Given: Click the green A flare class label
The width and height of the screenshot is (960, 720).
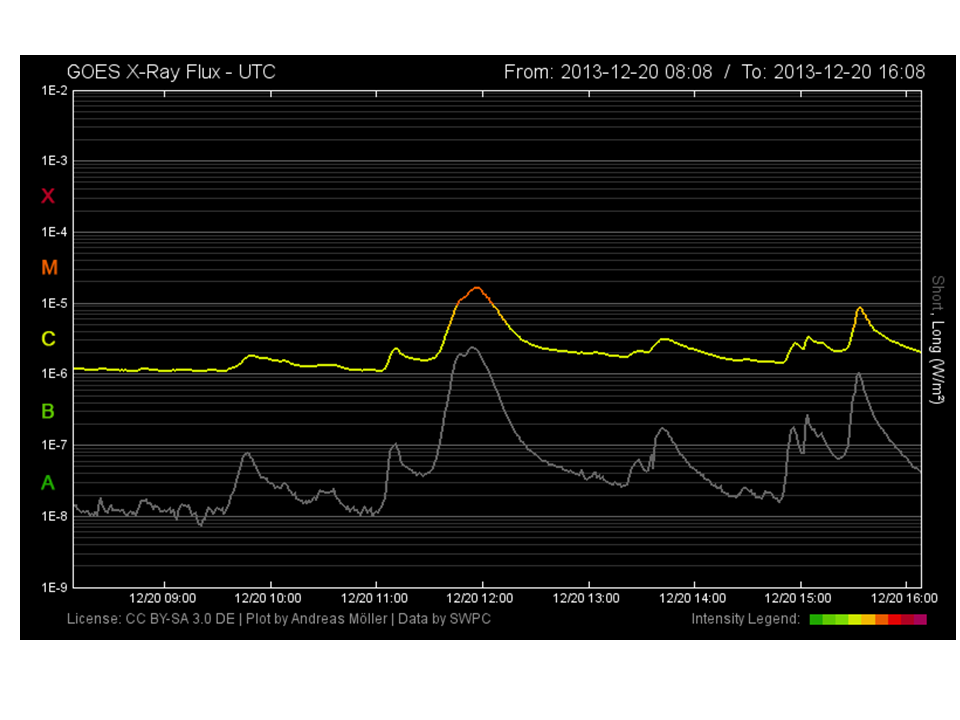Looking at the screenshot, I should 48,483.
